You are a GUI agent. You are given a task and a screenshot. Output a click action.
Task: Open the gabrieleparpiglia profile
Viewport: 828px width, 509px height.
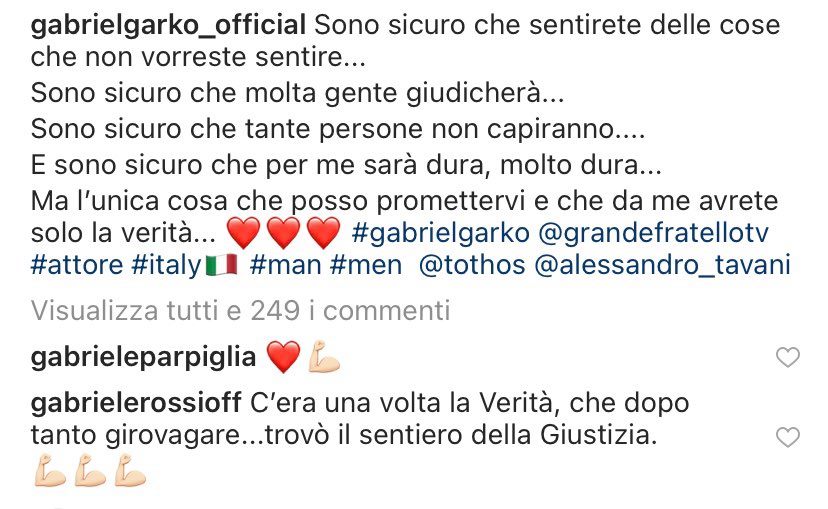pos(143,357)
